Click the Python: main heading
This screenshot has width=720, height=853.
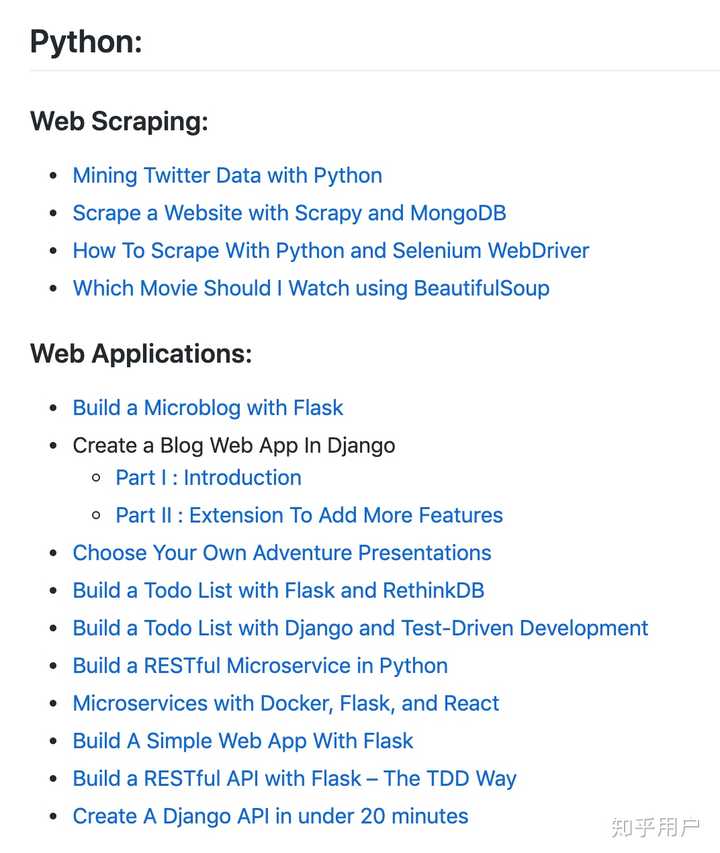click(x=86, y=42)
